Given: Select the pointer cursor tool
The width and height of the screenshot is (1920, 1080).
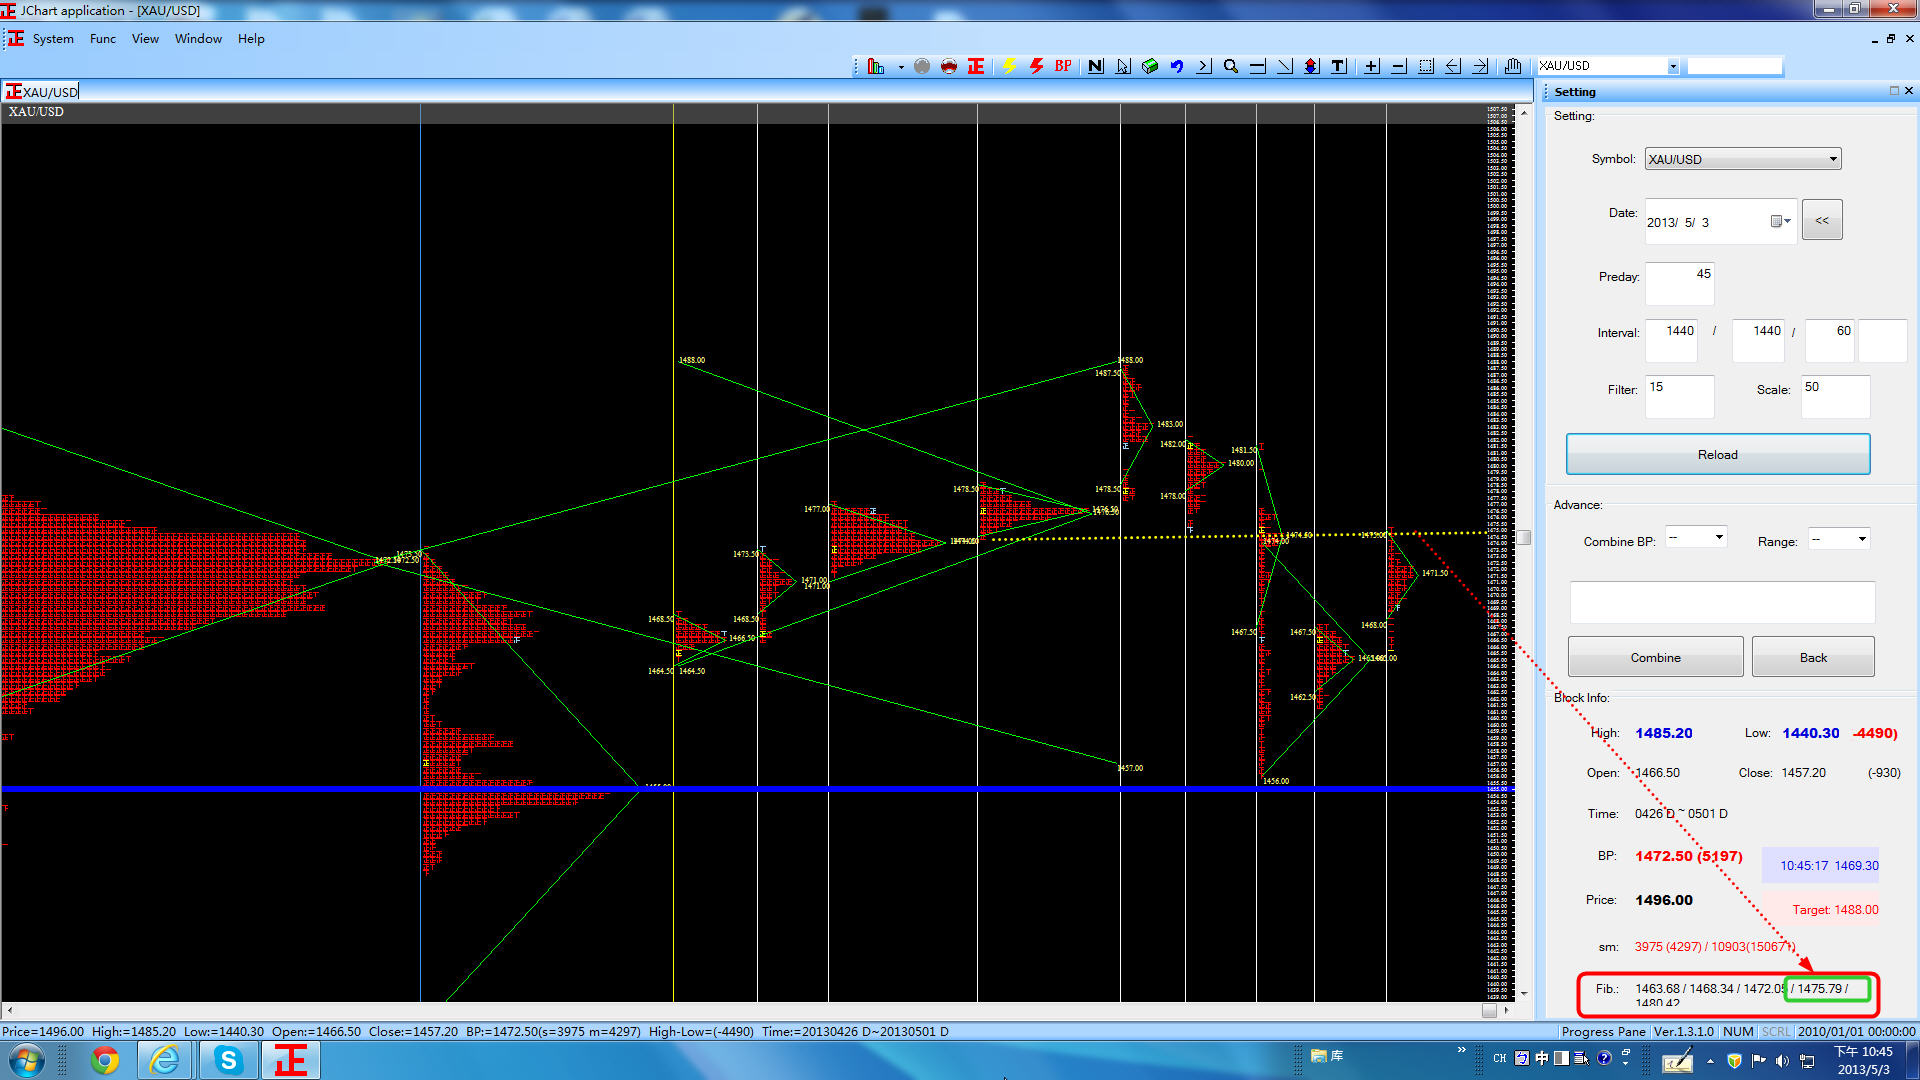Looking at the screenshot, I should tap(1123, 66).
